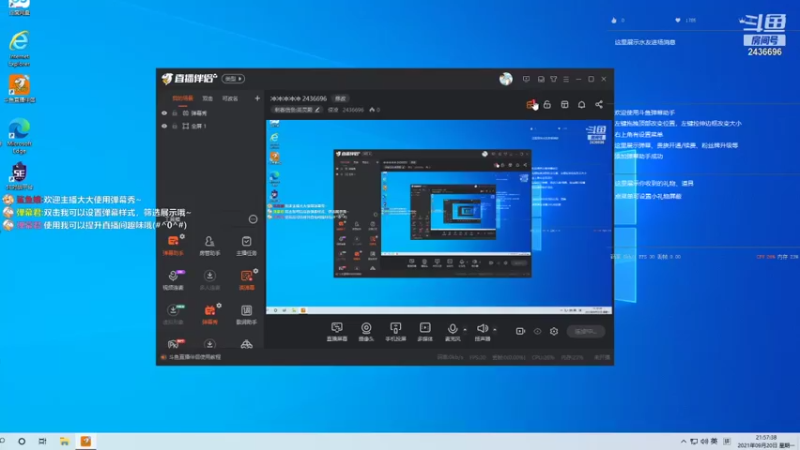Expand speaker options arrow

point(494,330)
